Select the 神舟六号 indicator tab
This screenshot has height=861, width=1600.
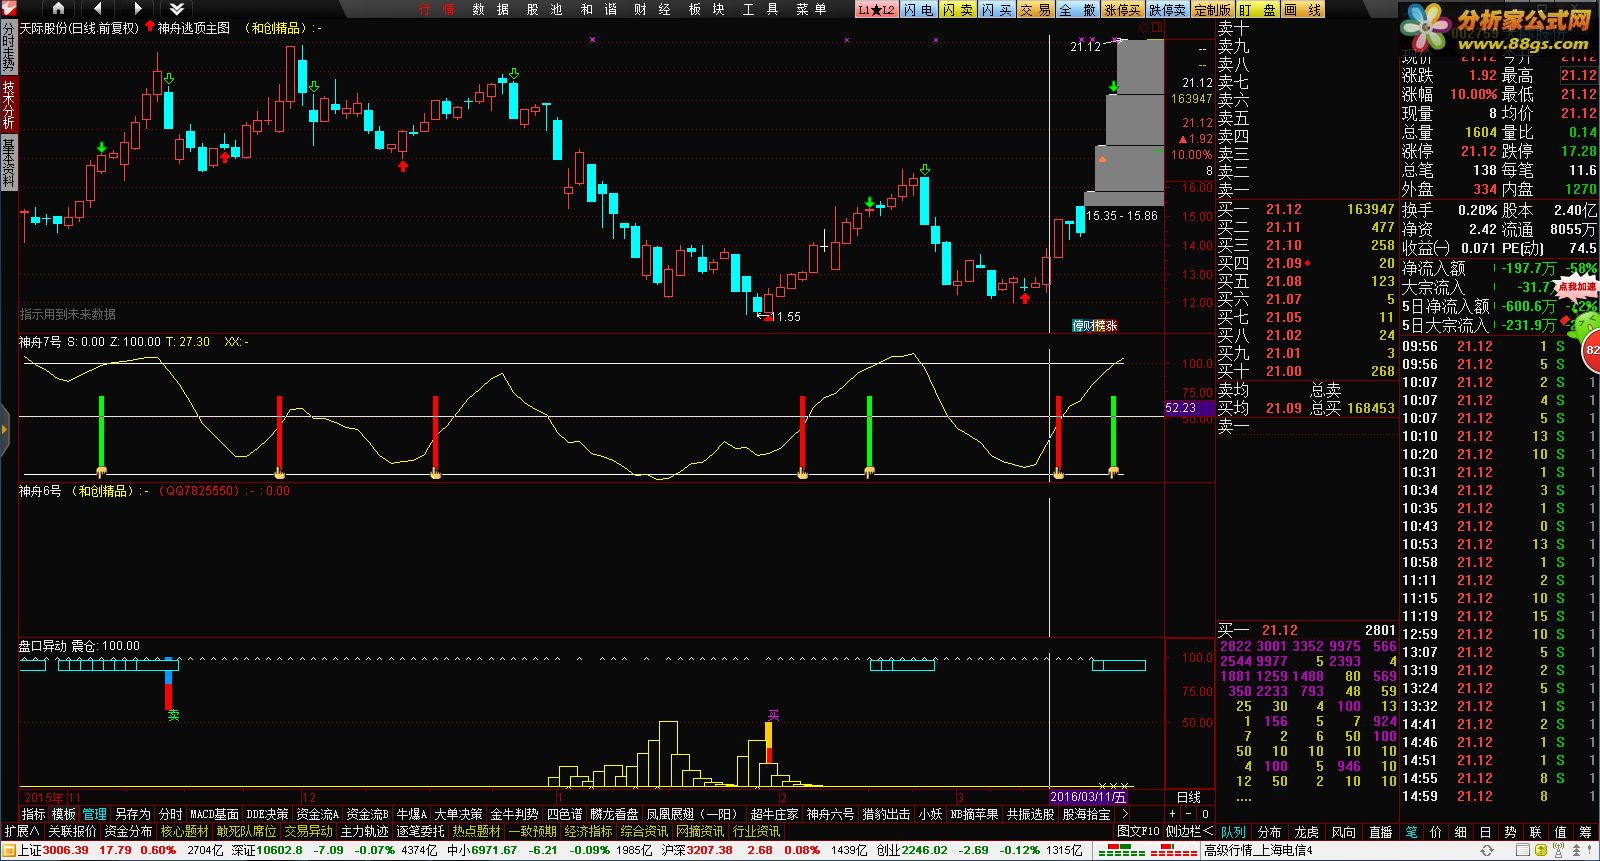click(830, 814)
